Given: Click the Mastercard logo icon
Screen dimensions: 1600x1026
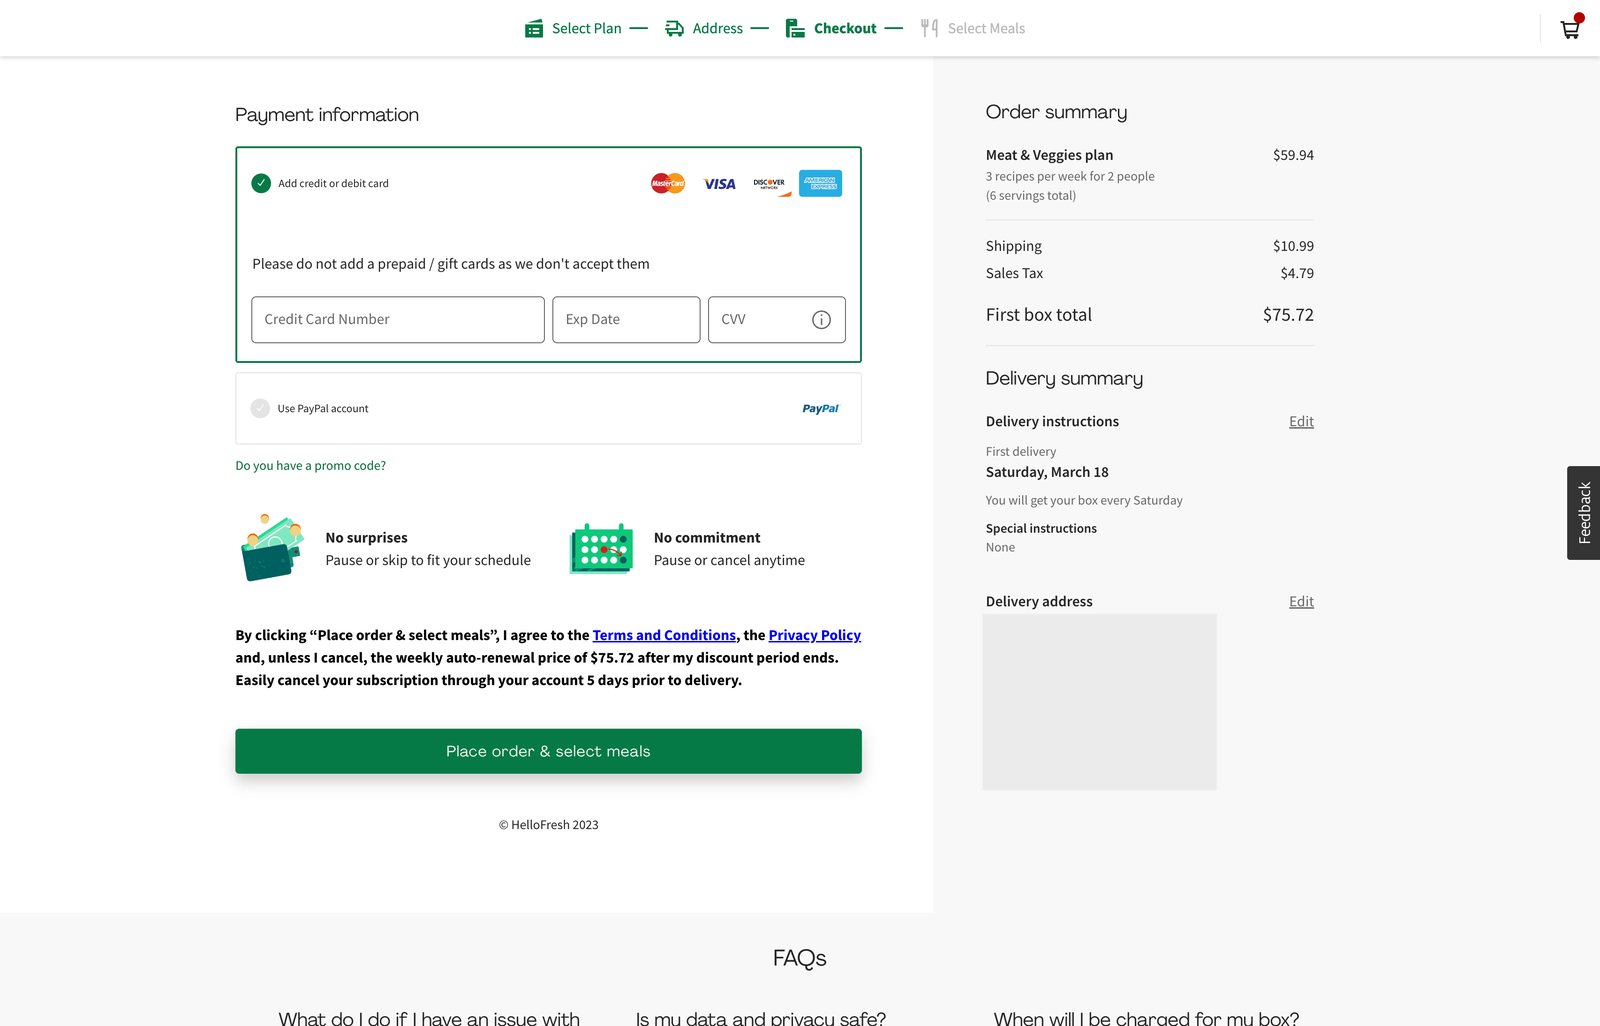Looking at the screenshot, I should pos(668,184).
